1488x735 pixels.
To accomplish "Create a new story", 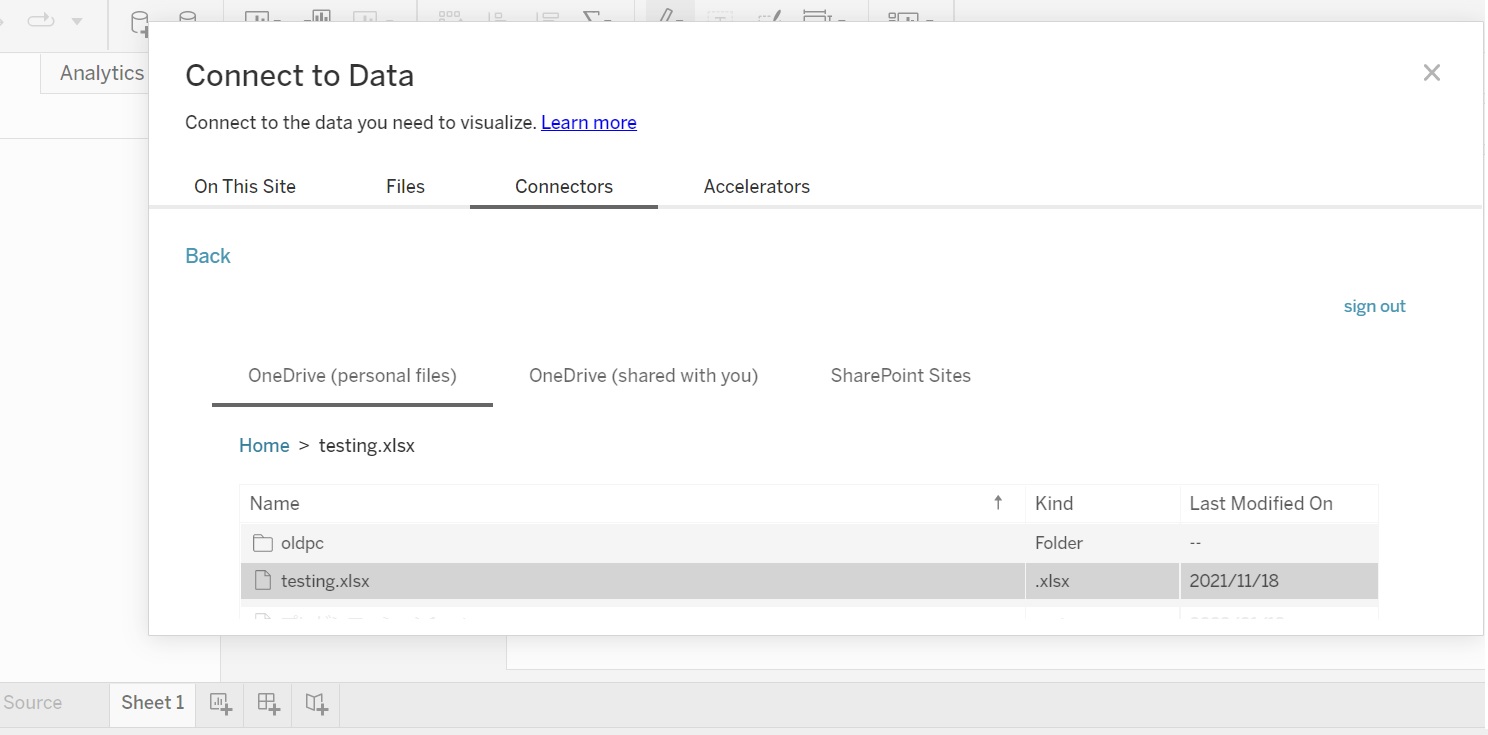I will point(315,704).
